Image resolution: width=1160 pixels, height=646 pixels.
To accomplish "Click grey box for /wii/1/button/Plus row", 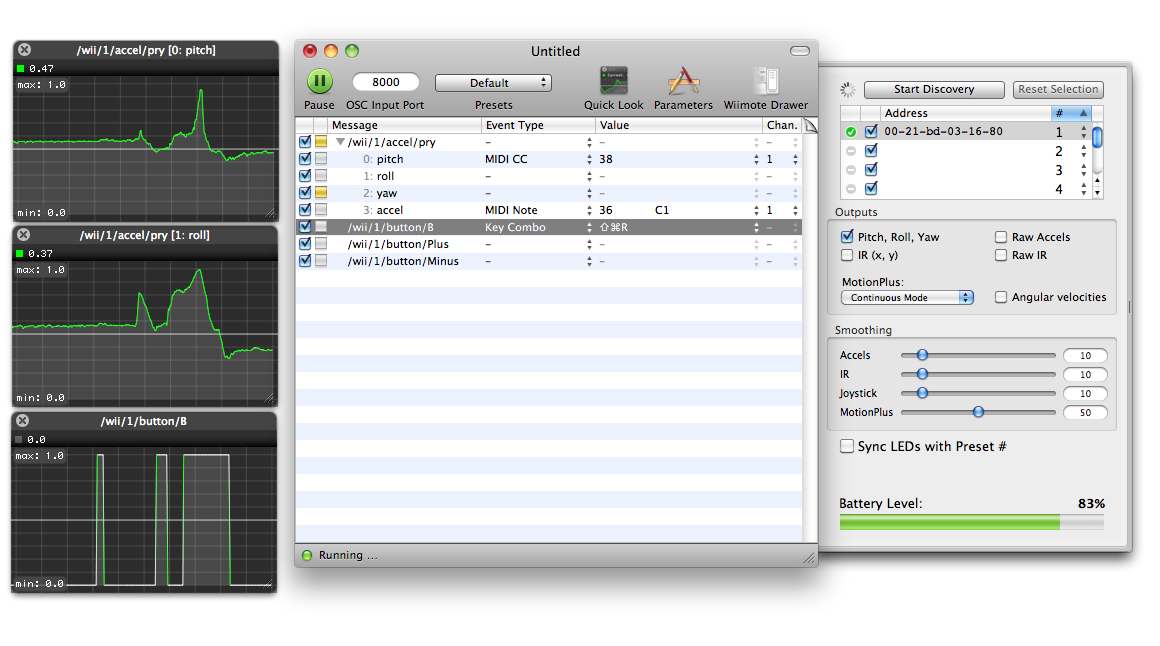I will coord(321,243).
